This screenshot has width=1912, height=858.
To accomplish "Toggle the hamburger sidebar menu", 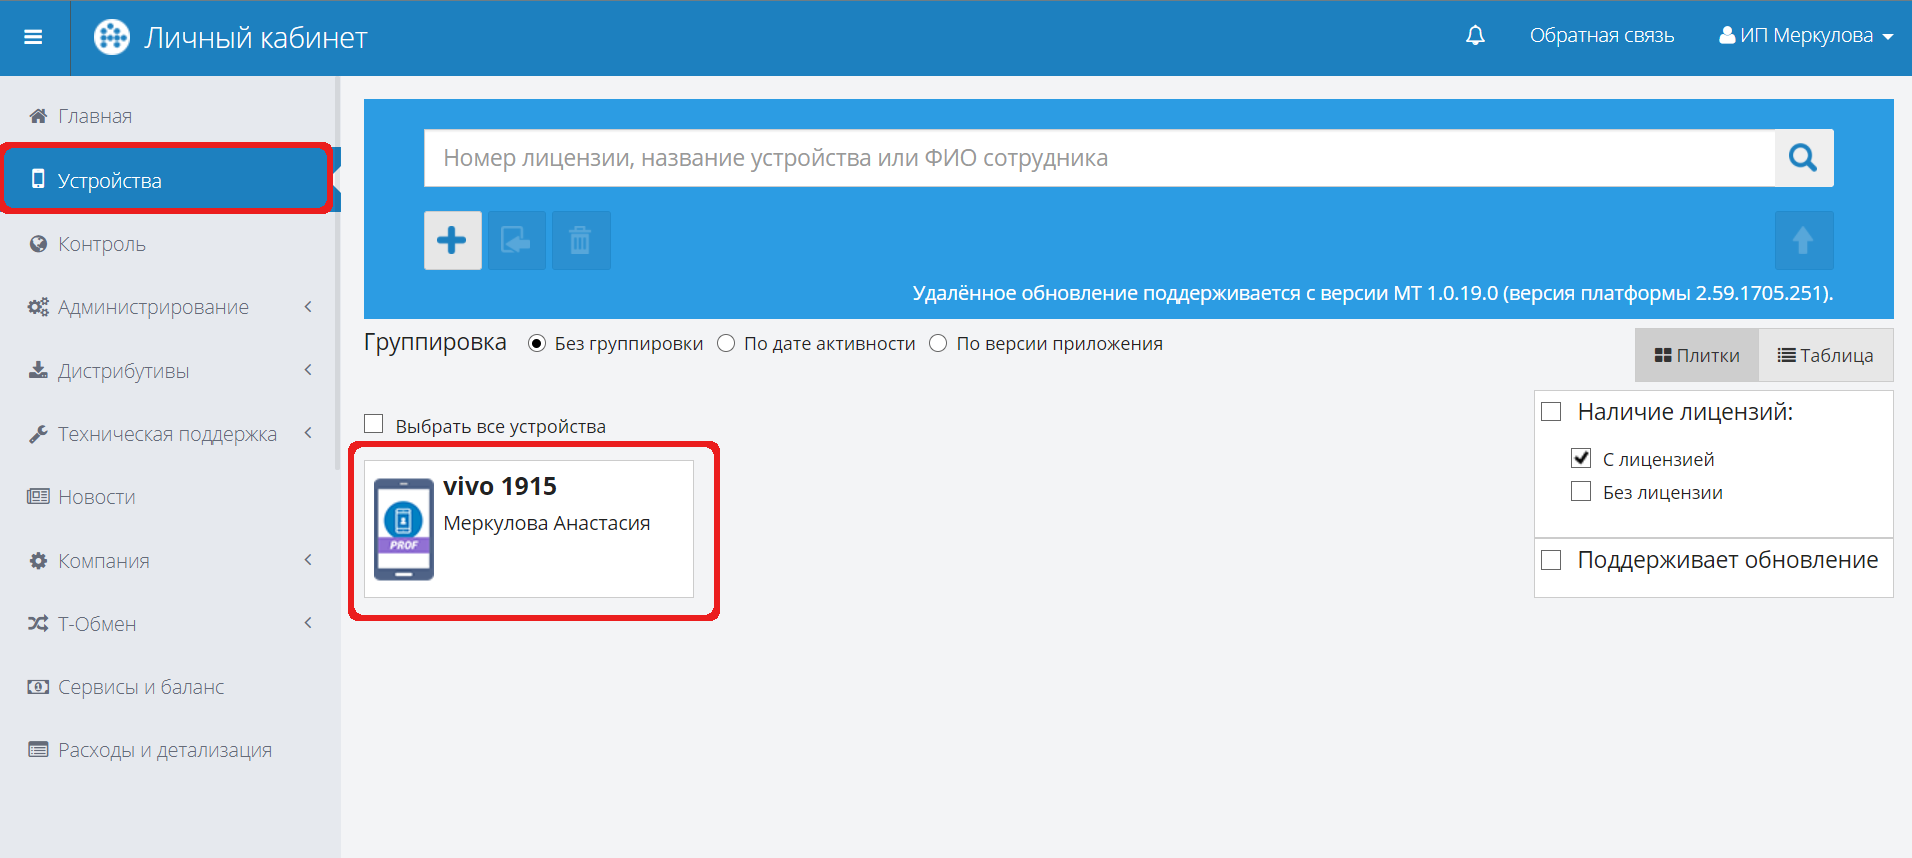I will (x=33, y=37).
